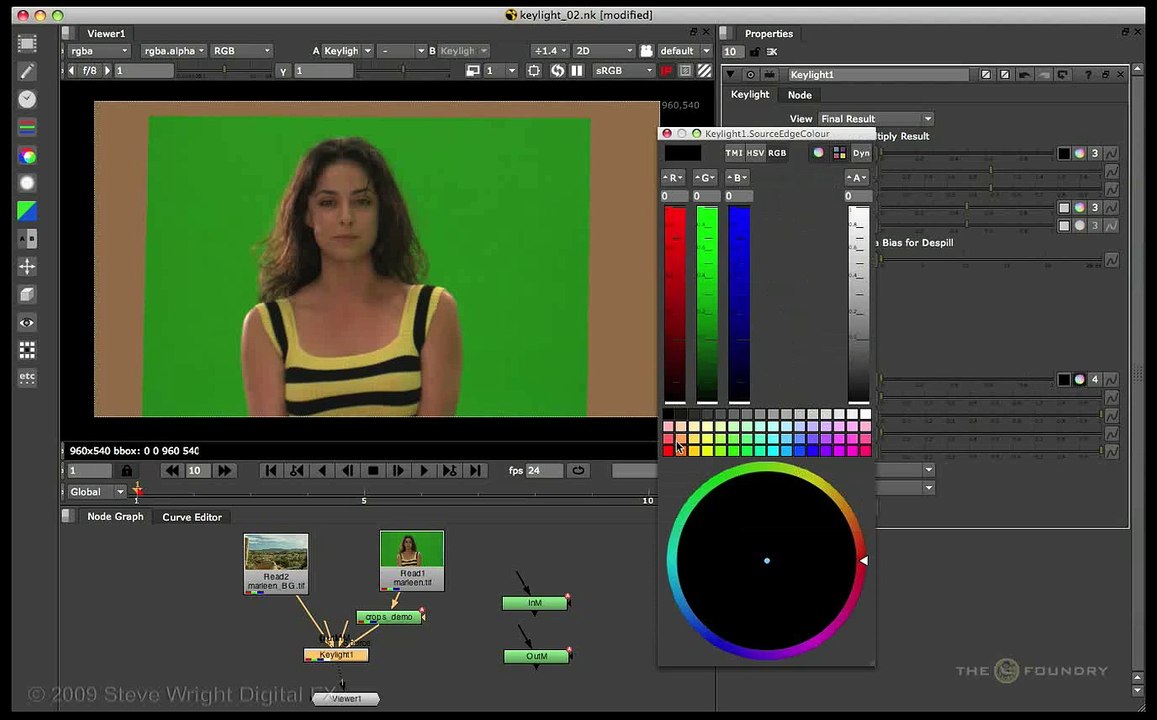Viewport: 1157px width, 720px height.
Task: Stop playback button
Action: (x=373, y=471)
